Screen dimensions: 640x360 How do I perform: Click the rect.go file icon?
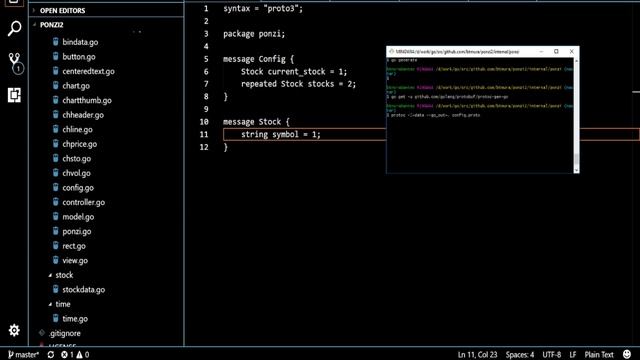pos(56,246)
